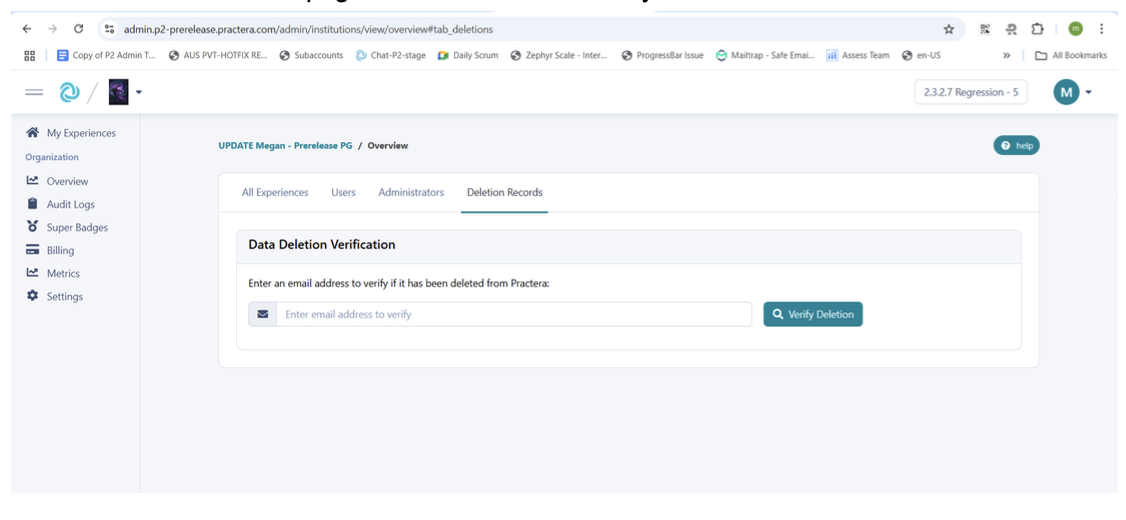Open user avatar M dropdown
This screenshot has width=1126, height=520.
[x=1072, y=92]
